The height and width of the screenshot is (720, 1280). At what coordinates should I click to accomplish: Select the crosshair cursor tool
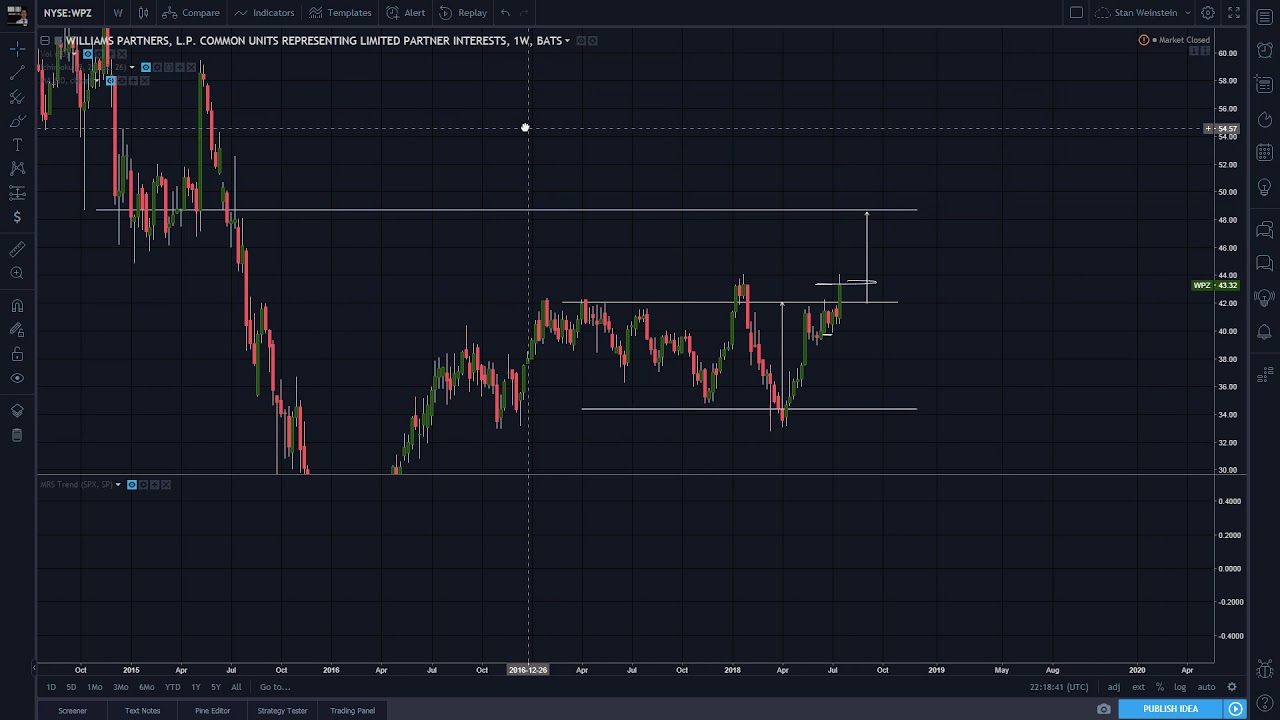17,49
